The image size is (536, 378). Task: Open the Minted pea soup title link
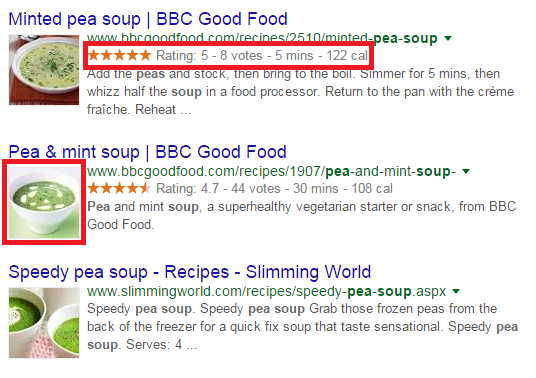coord(148,19)
